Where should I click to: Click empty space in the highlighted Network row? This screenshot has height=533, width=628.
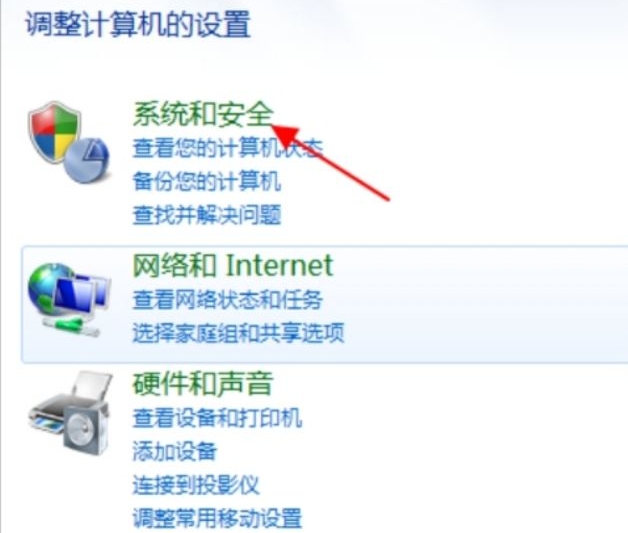point(481,305)
